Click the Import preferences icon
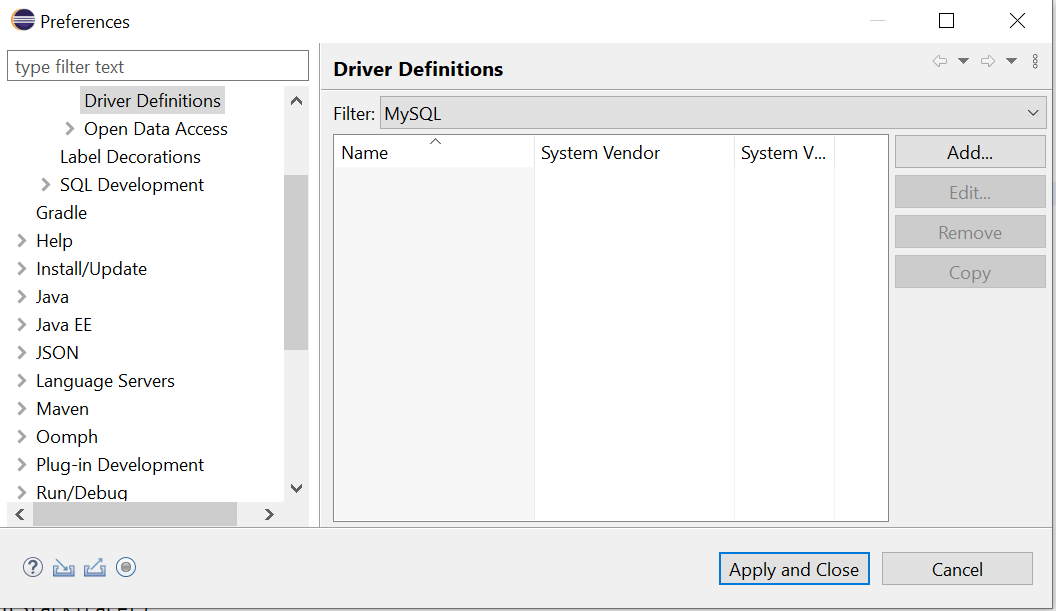 coord(63,567)
